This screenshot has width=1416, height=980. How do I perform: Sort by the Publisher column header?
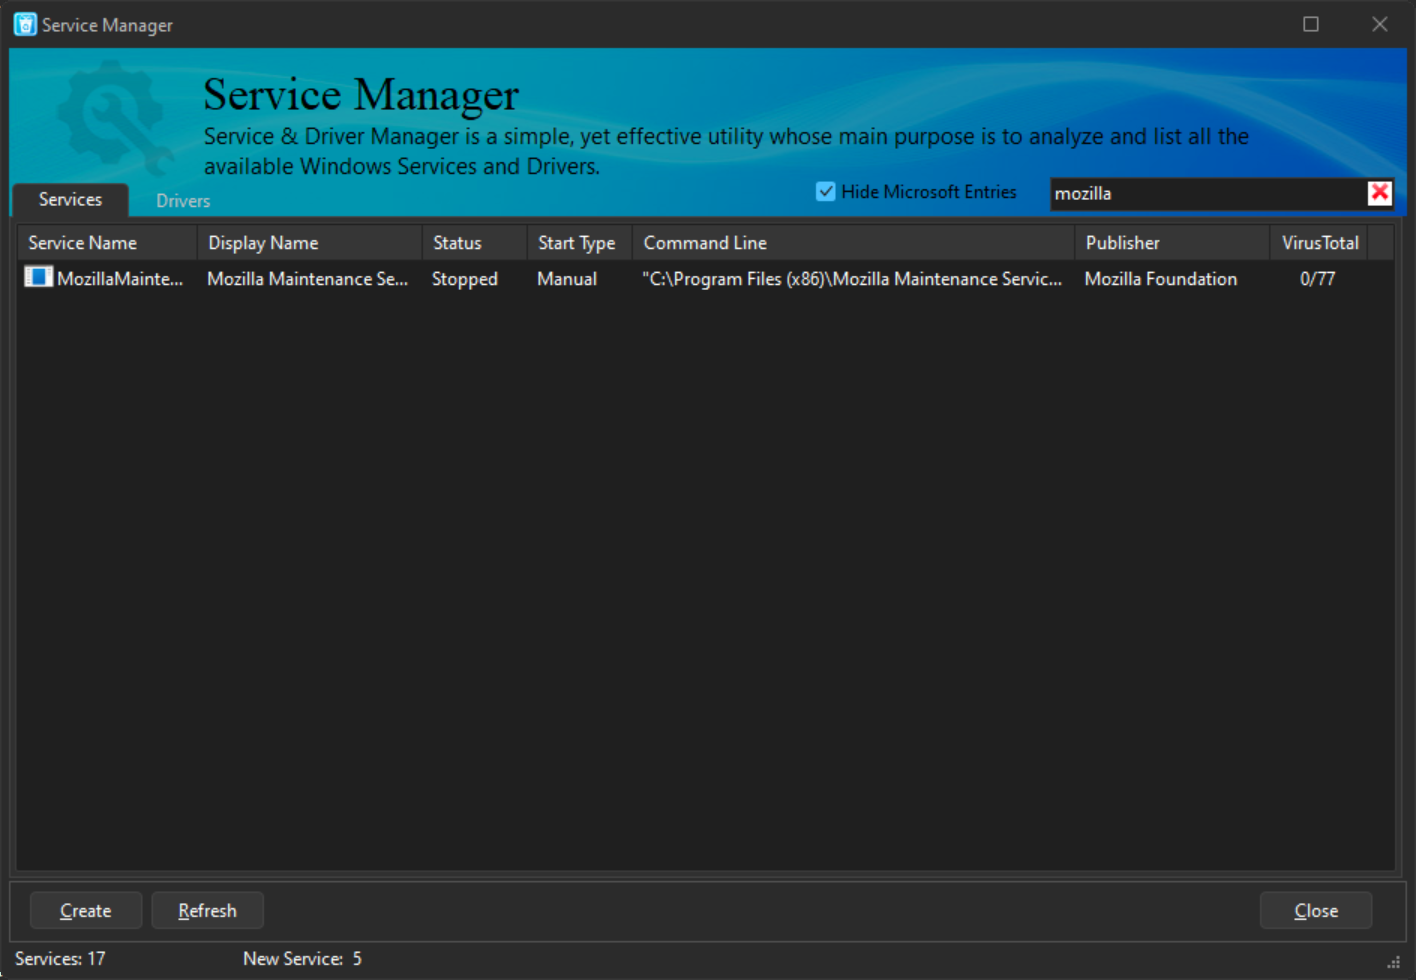coord(1172,243)
